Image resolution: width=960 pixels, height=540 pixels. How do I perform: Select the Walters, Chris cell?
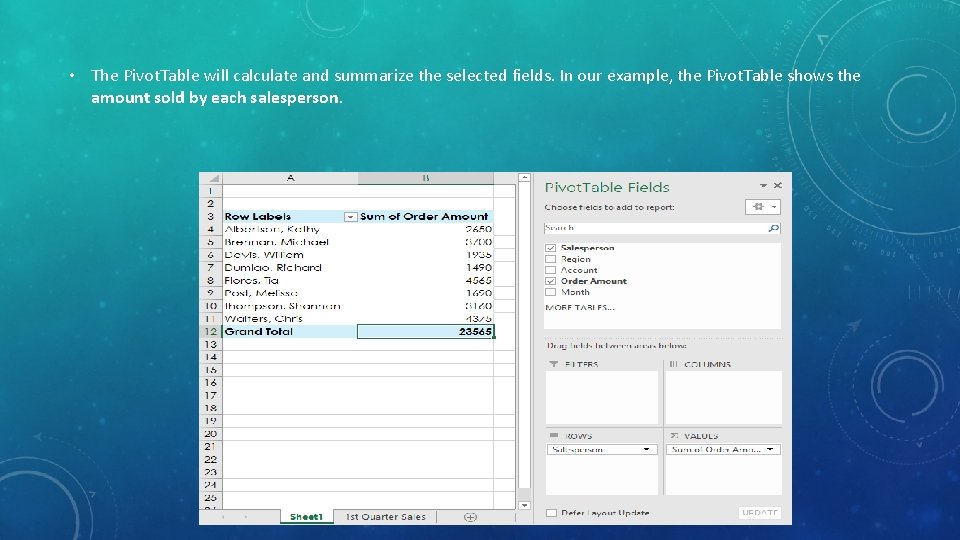click(290, 318)
